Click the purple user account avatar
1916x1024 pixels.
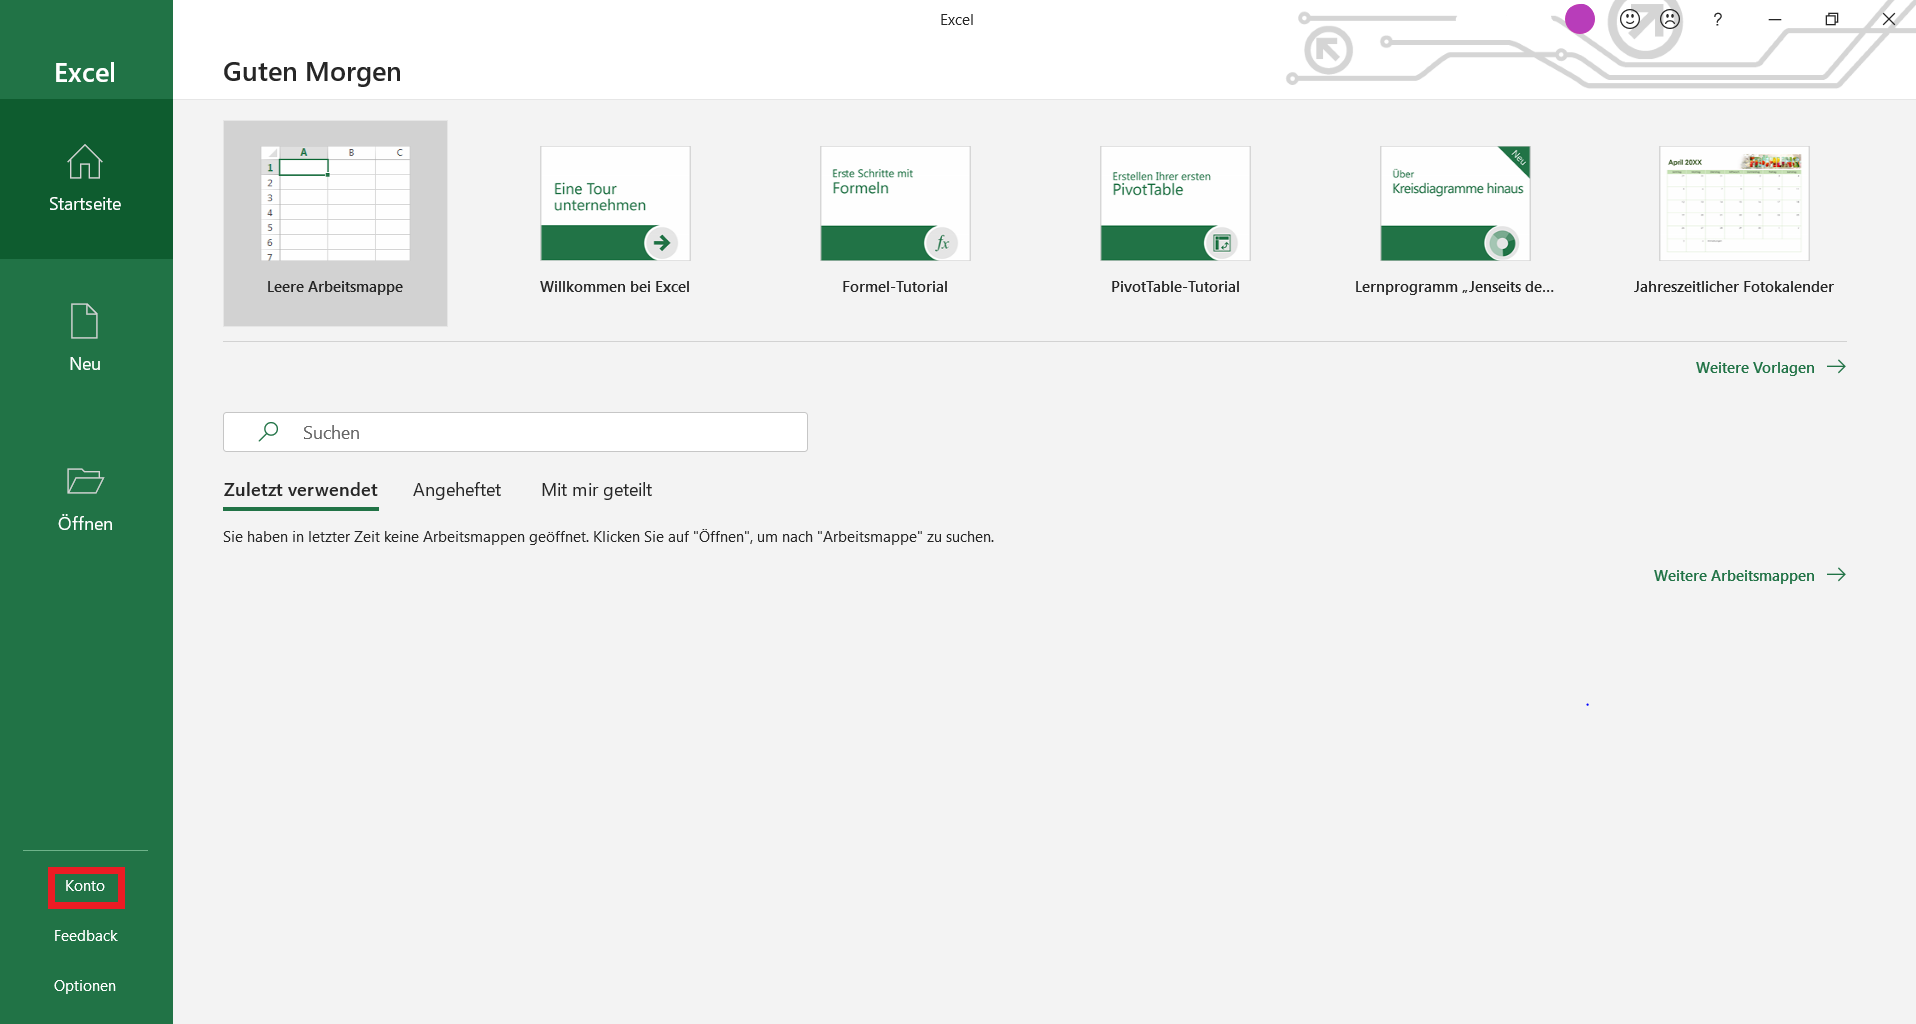coord(1579,19)
